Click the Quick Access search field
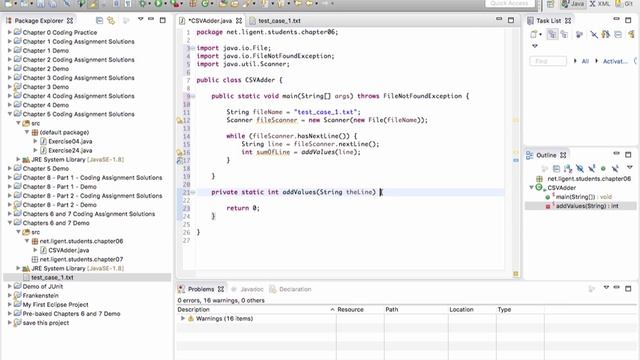The width and height of the screenshot is (640, 360). (x=509, y=3)
